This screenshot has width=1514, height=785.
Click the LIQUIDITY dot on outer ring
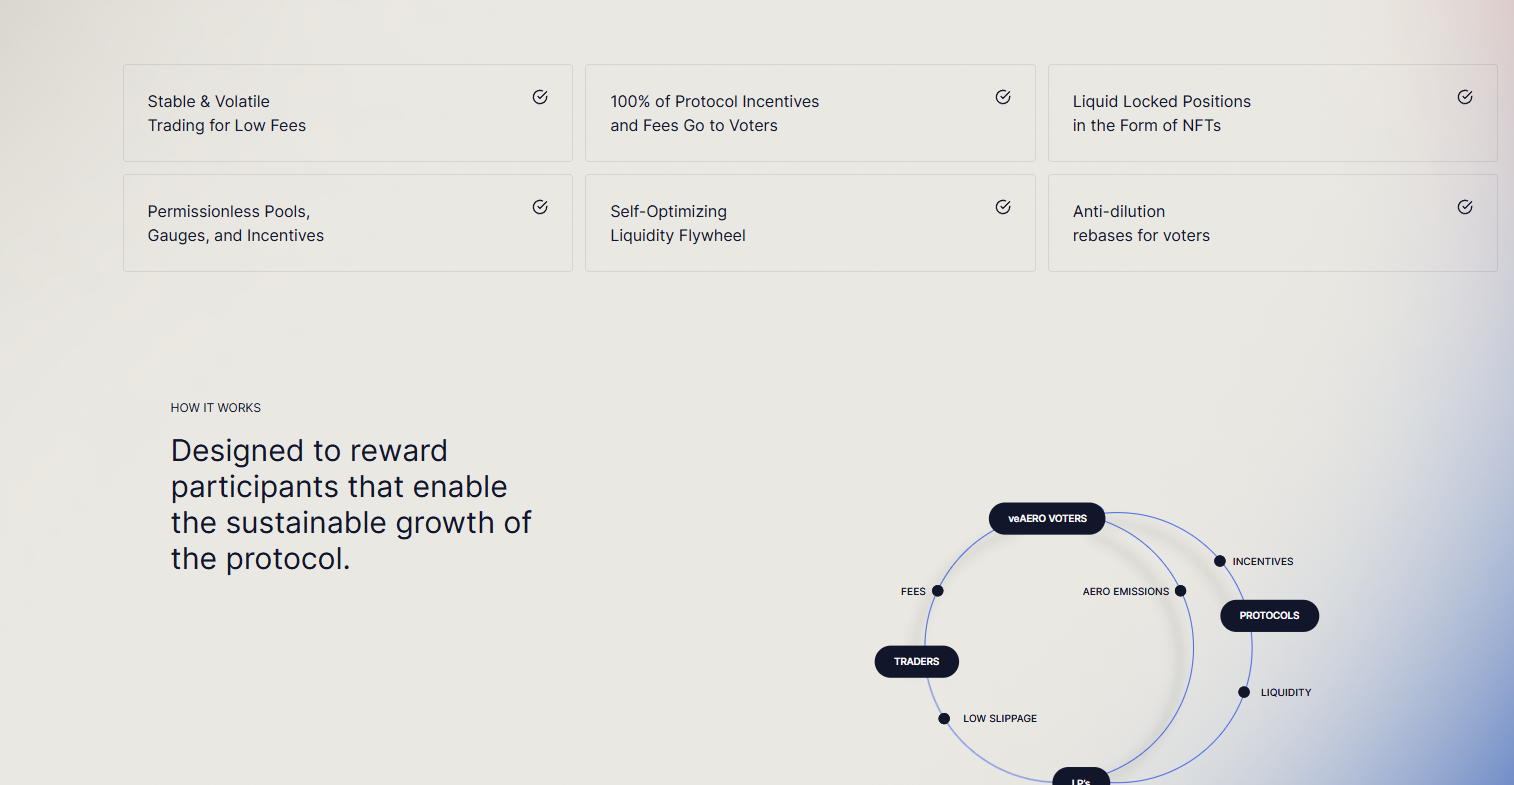(1244, 692)
